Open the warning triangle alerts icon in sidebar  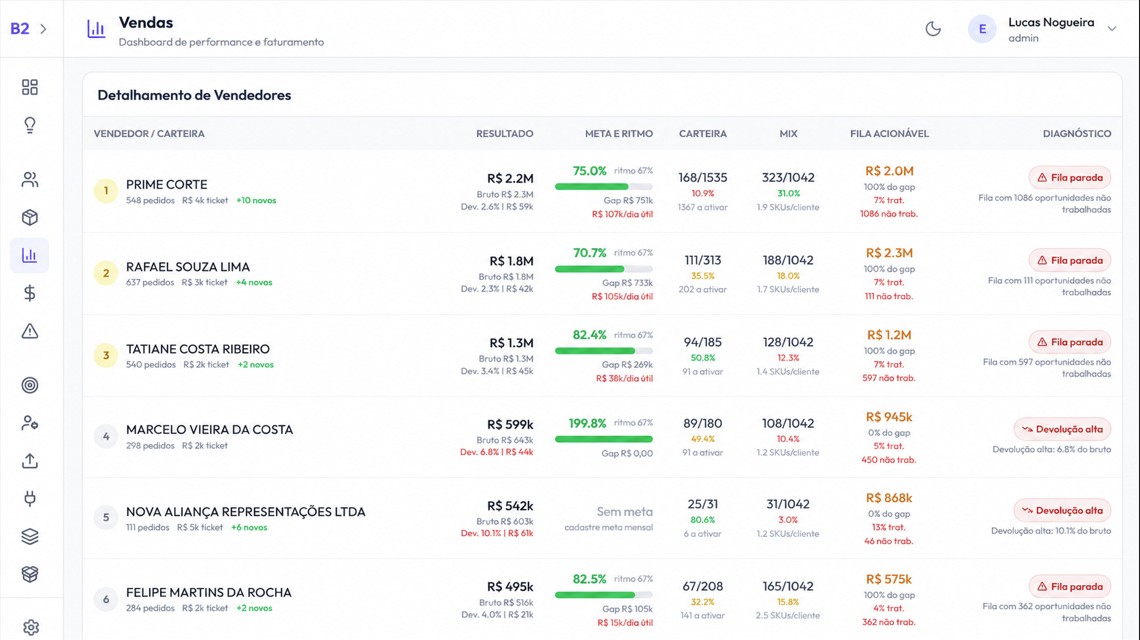[x=30, y=331]
